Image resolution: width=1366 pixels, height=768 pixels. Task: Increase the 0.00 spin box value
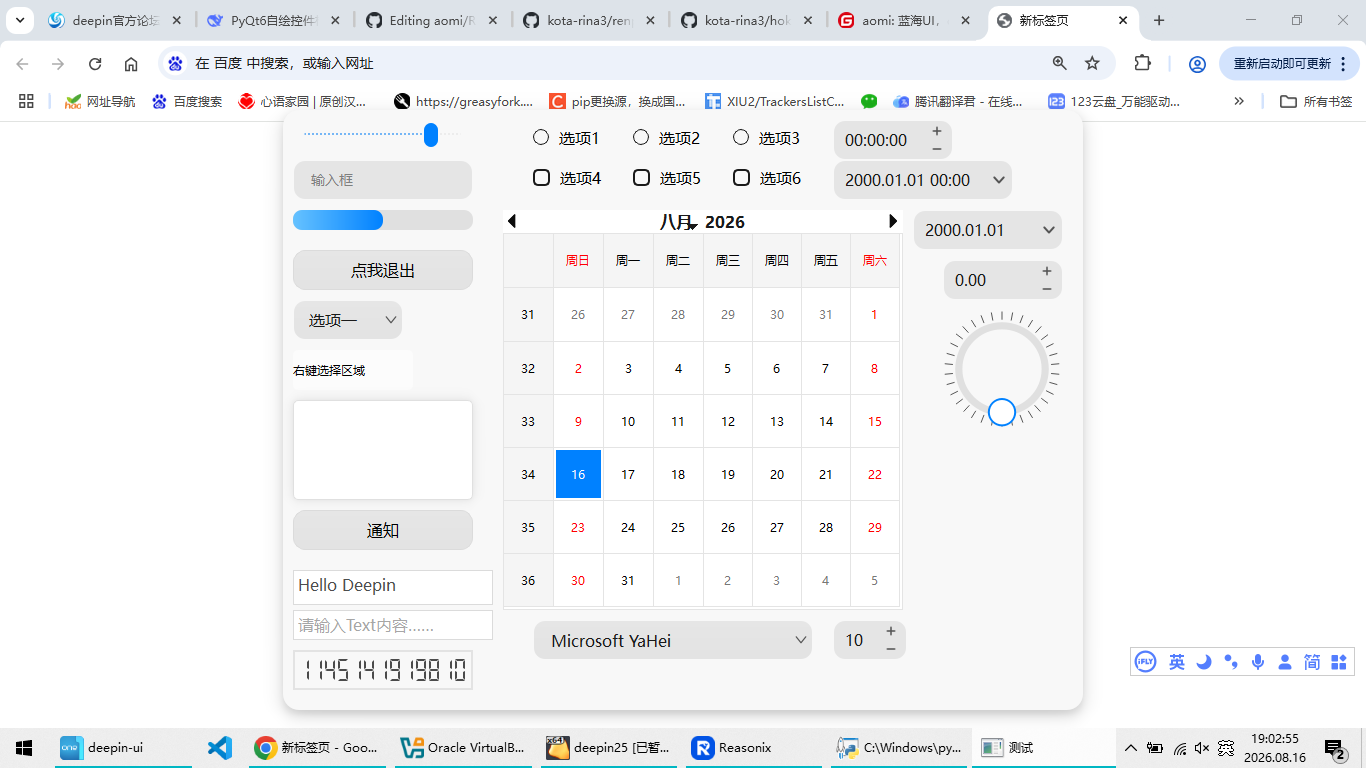[1047, 271]
